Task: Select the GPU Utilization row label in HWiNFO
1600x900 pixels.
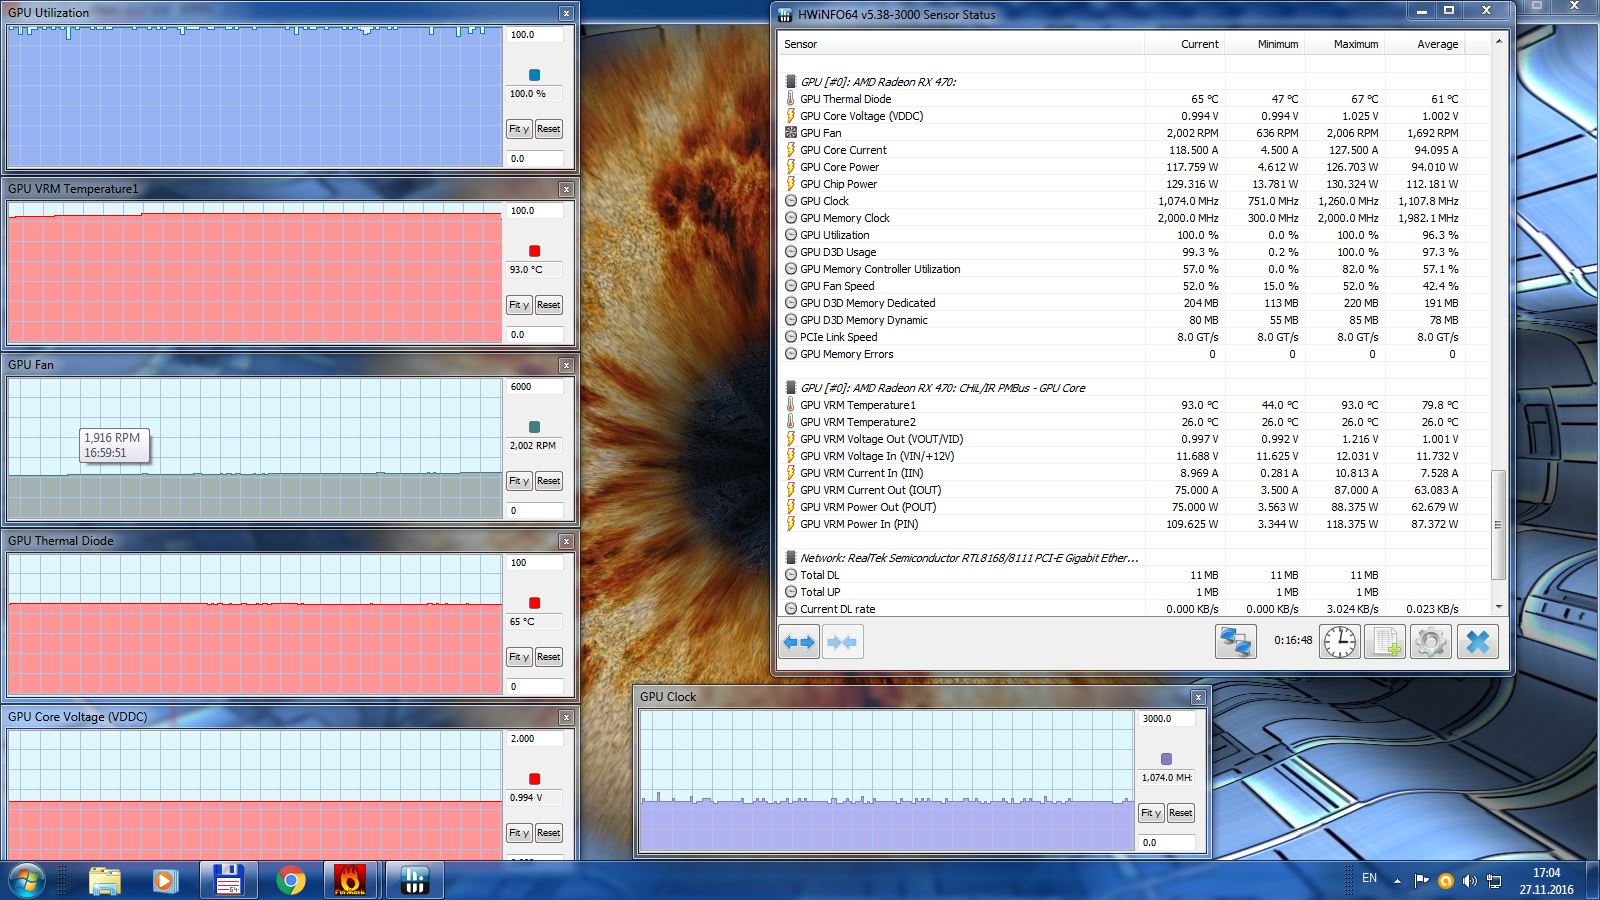Action: pos(834,235)
